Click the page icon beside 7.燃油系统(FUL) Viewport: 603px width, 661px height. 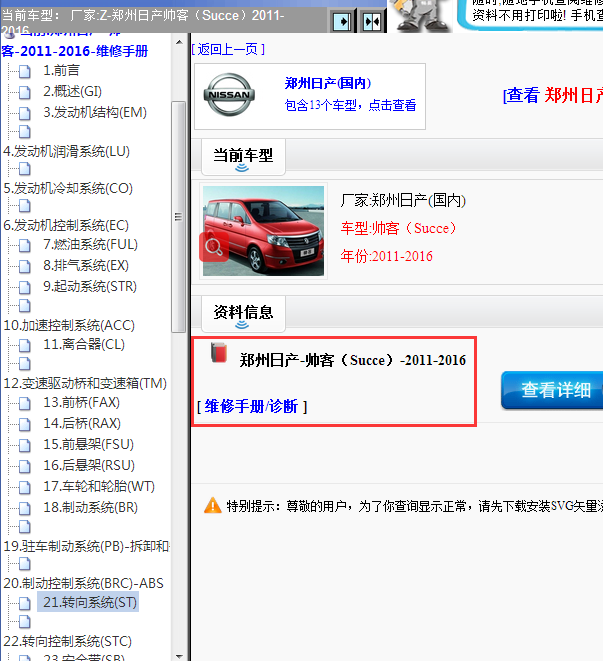[x=25, y=245]
